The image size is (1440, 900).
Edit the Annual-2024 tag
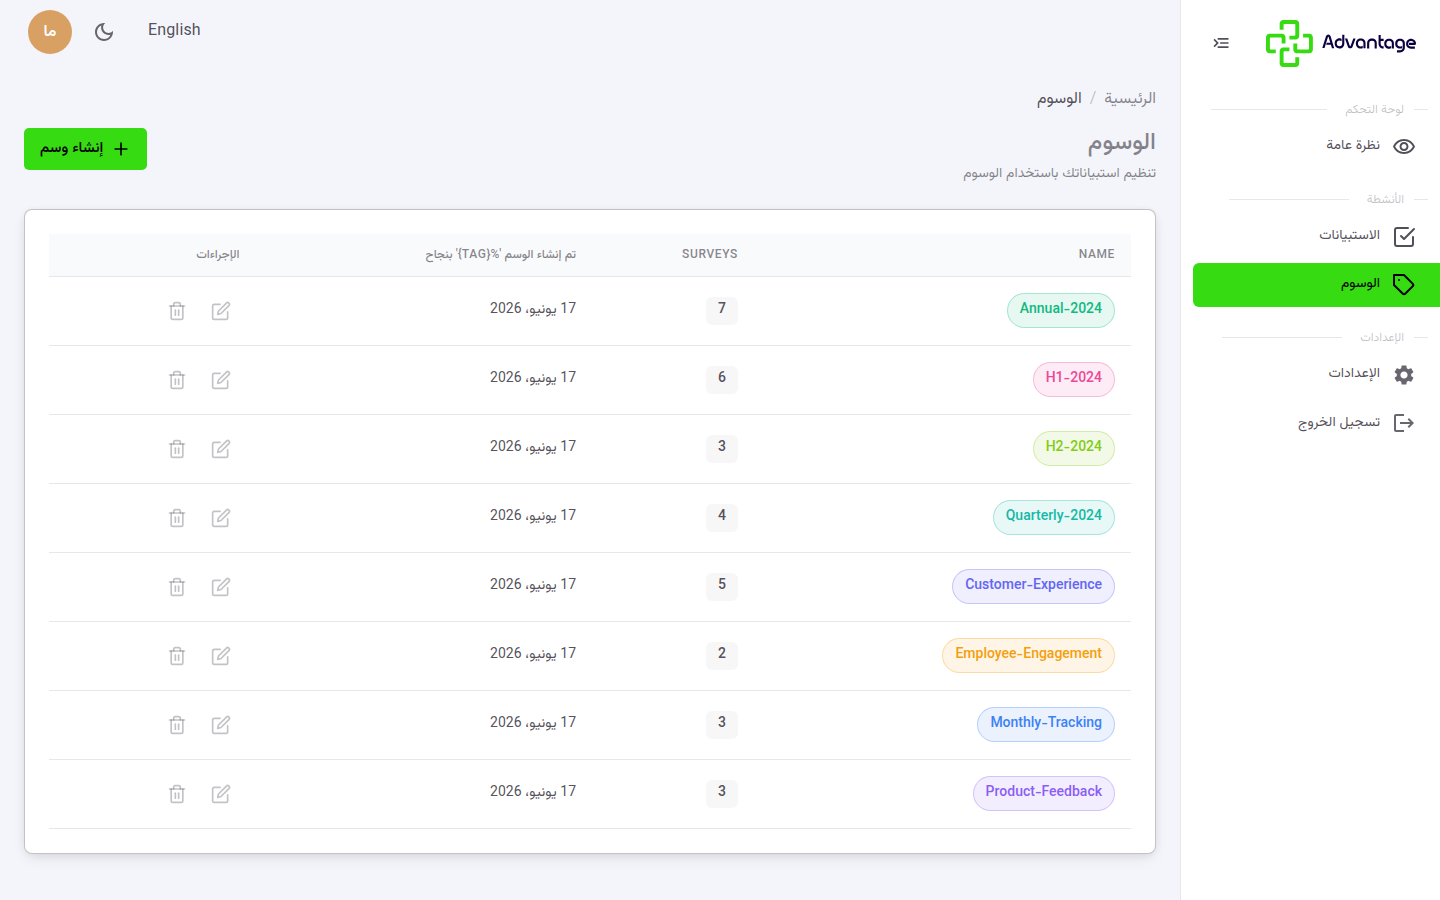click(x=221, y=311)
